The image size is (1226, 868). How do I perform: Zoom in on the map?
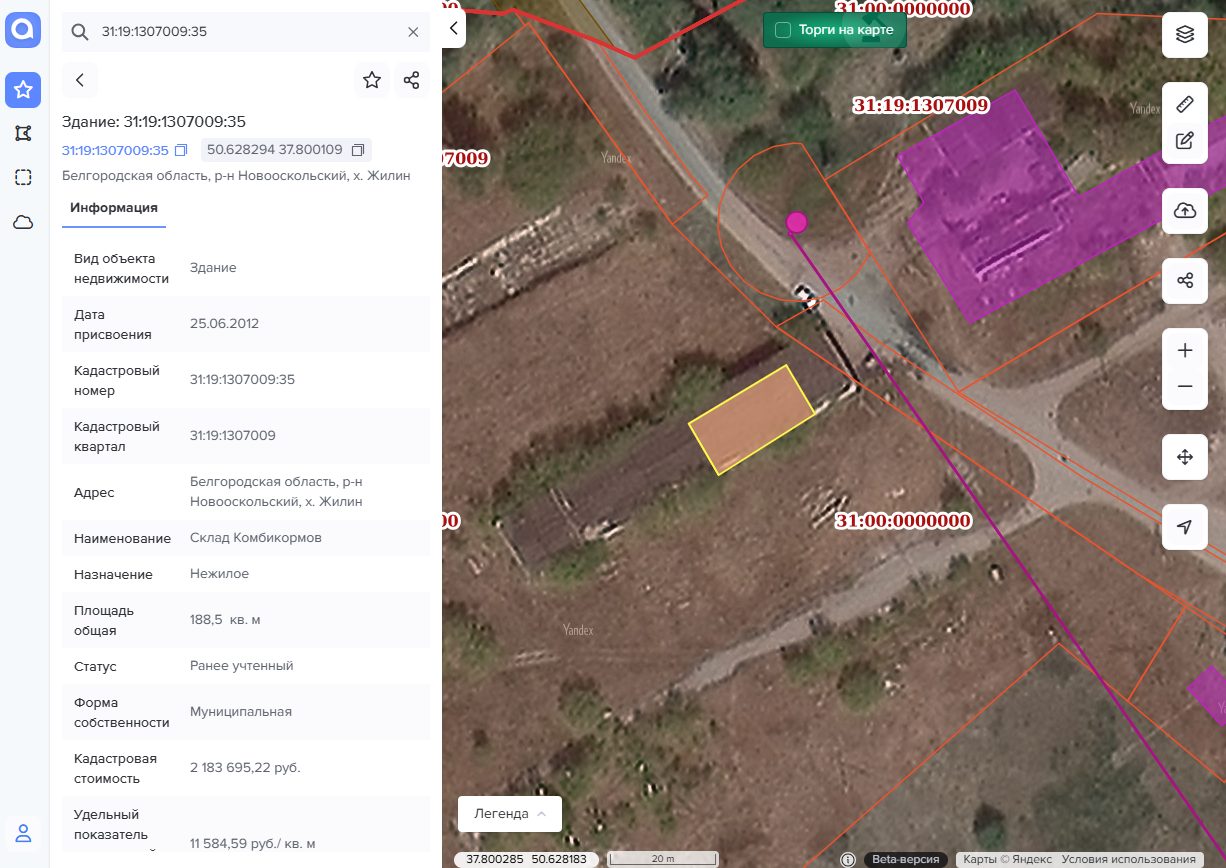point(1185,351)
